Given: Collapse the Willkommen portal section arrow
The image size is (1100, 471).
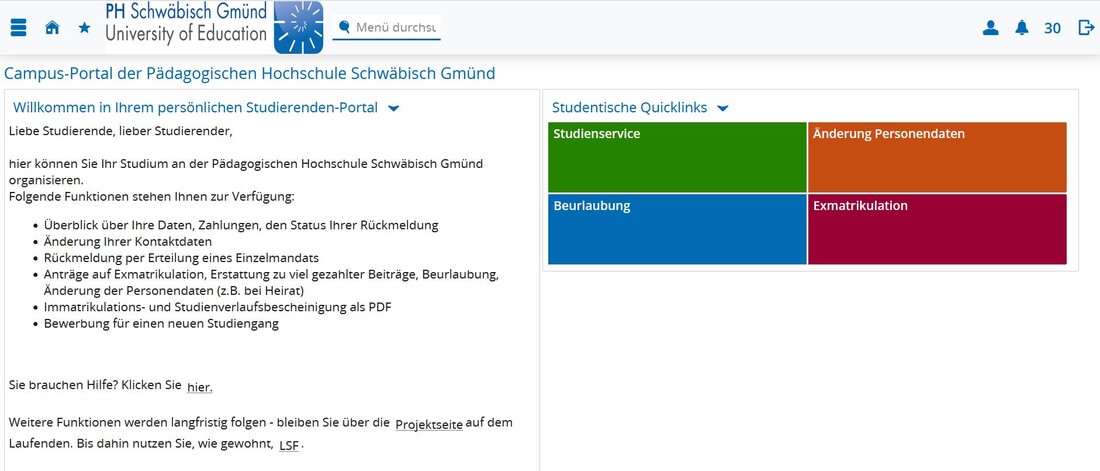Looking at the screenshot, I should 393,108.
